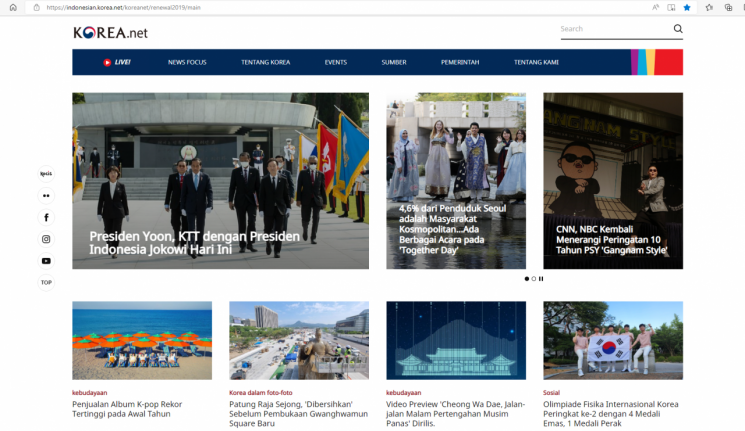The image size is (745, 431).
Task: Select the second carousel slide dot
Action: [x=534, y=279]
